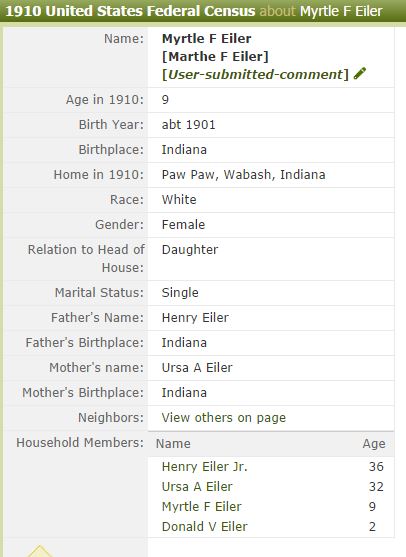The image size is (406, 557).
Task: Select Myrtle F Eiler household member
Action: click(201, 507)
